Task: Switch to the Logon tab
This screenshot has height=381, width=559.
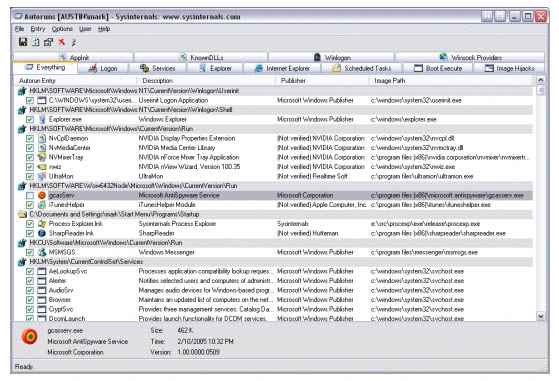Action: click(x=103, y=68)
